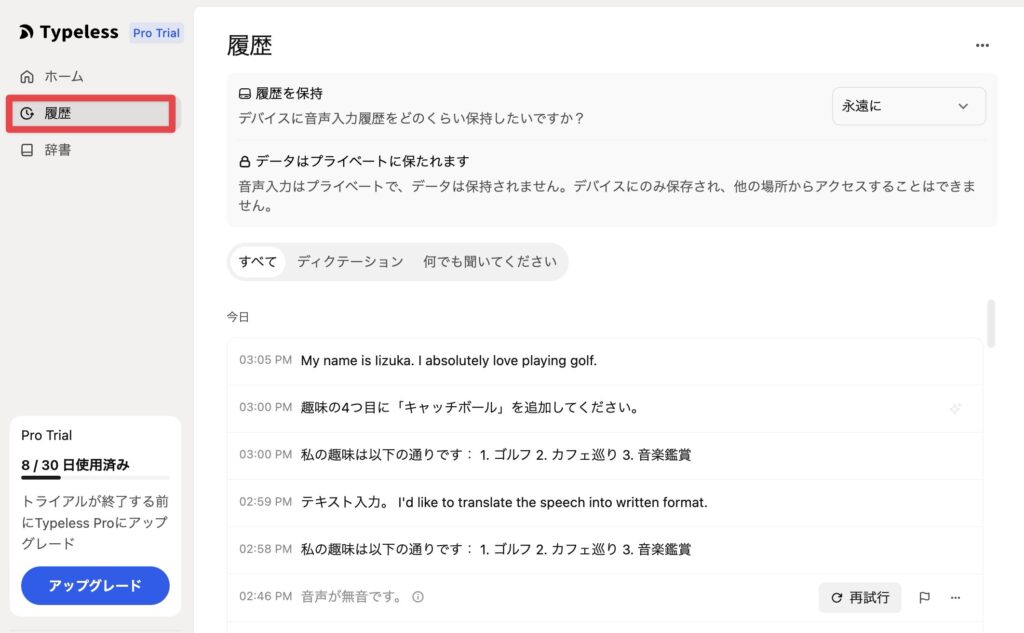Click the flag icon on 02:46 PM entry
Viewport: 1024px width, 633px height.
coord(924,598)
